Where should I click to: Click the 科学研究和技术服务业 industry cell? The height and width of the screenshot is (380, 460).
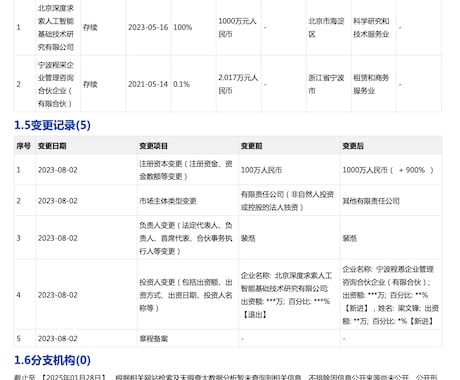tap(371, 27)
